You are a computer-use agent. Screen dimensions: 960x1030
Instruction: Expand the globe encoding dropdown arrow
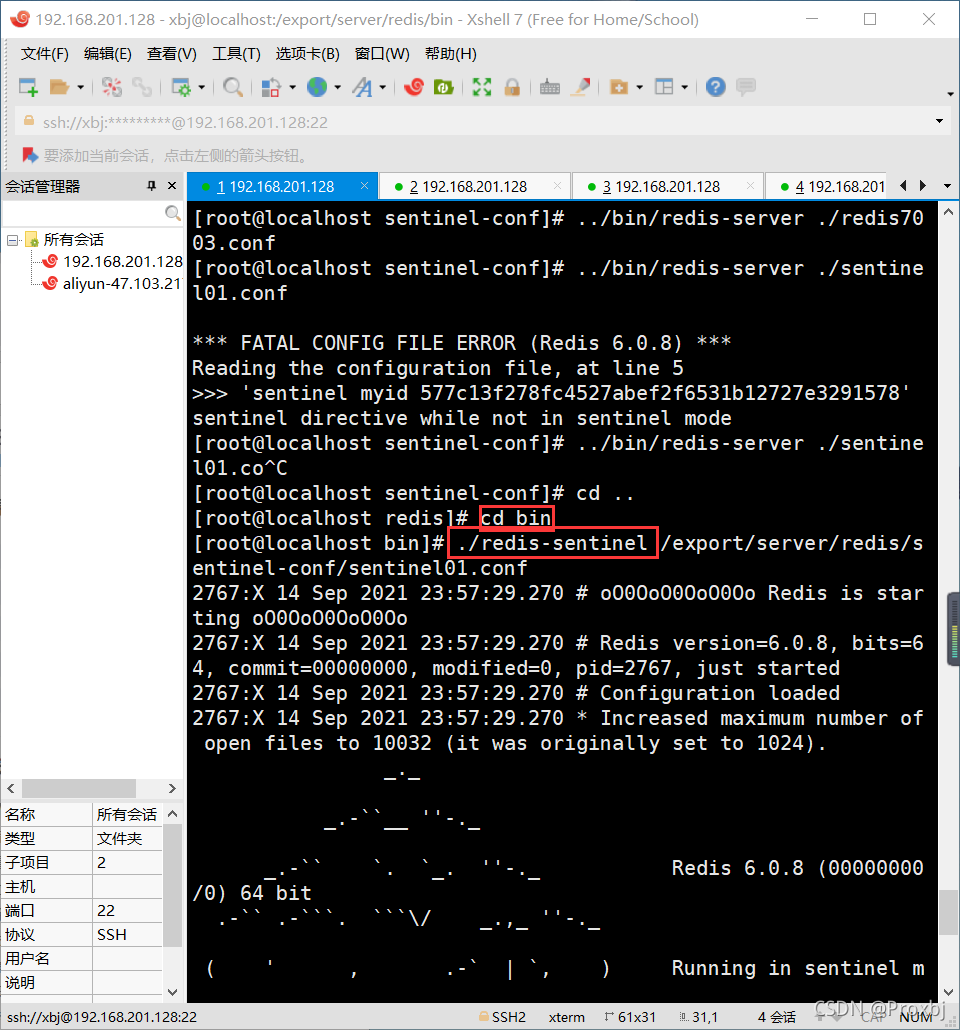337,87
